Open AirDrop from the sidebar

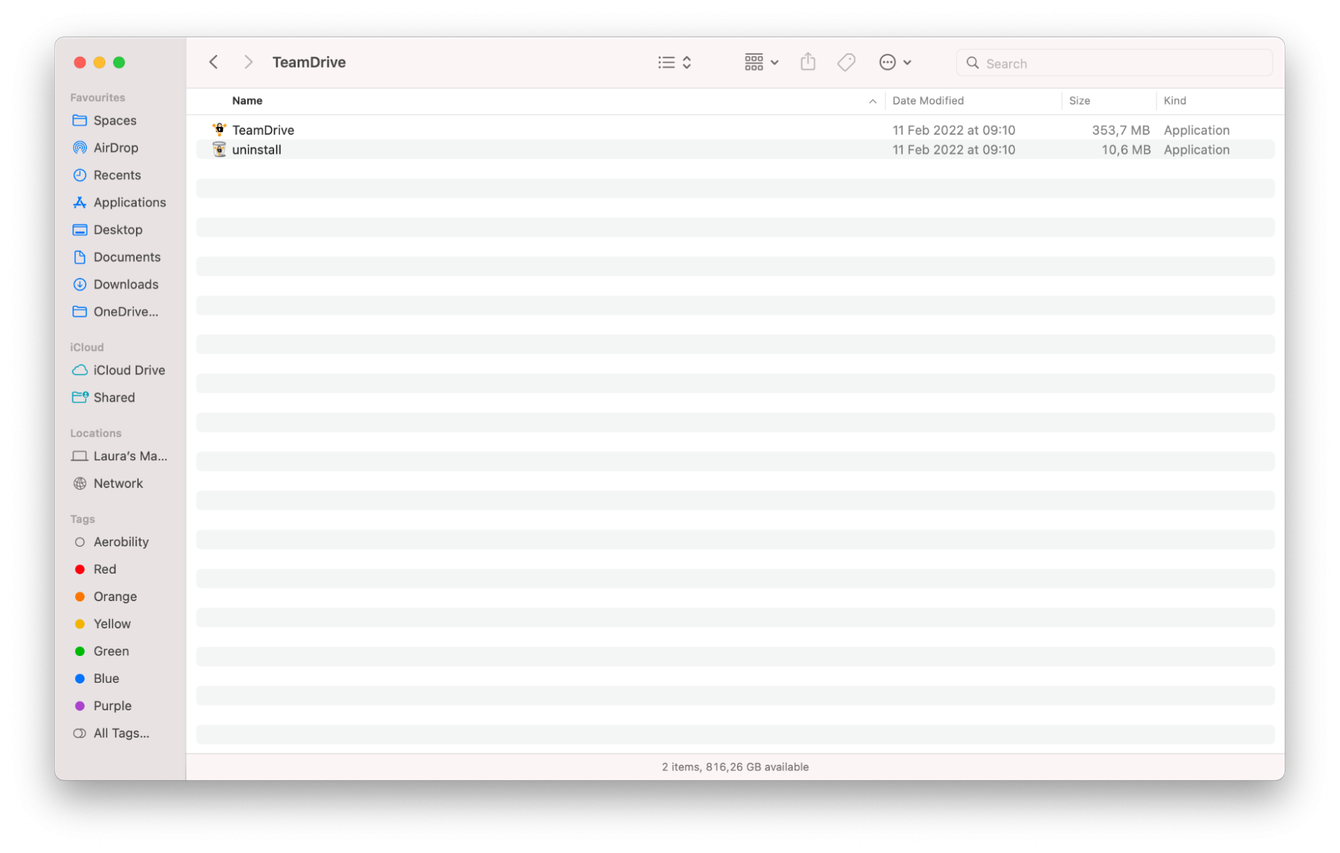[115, 148]
